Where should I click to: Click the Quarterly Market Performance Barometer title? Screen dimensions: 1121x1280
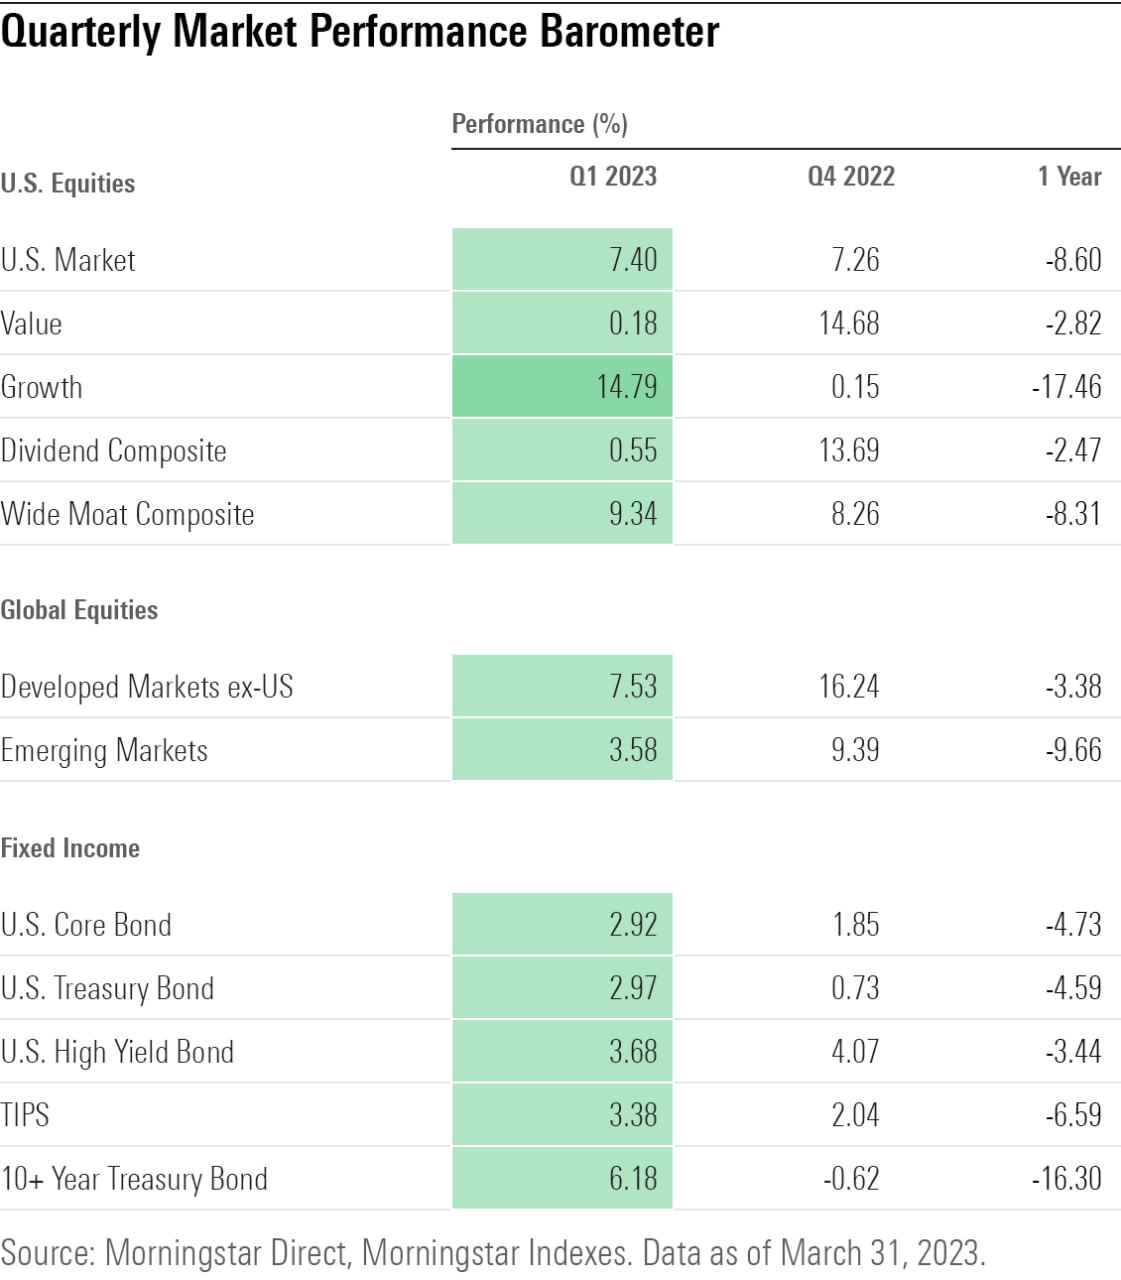coord(360,32)
